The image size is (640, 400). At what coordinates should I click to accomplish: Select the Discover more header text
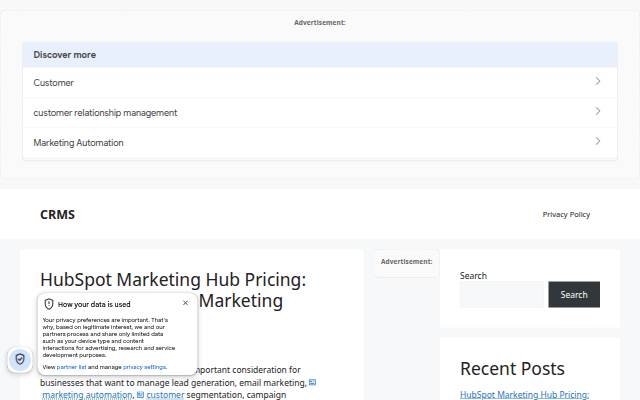pyautogui.click(x=65, y=55)
